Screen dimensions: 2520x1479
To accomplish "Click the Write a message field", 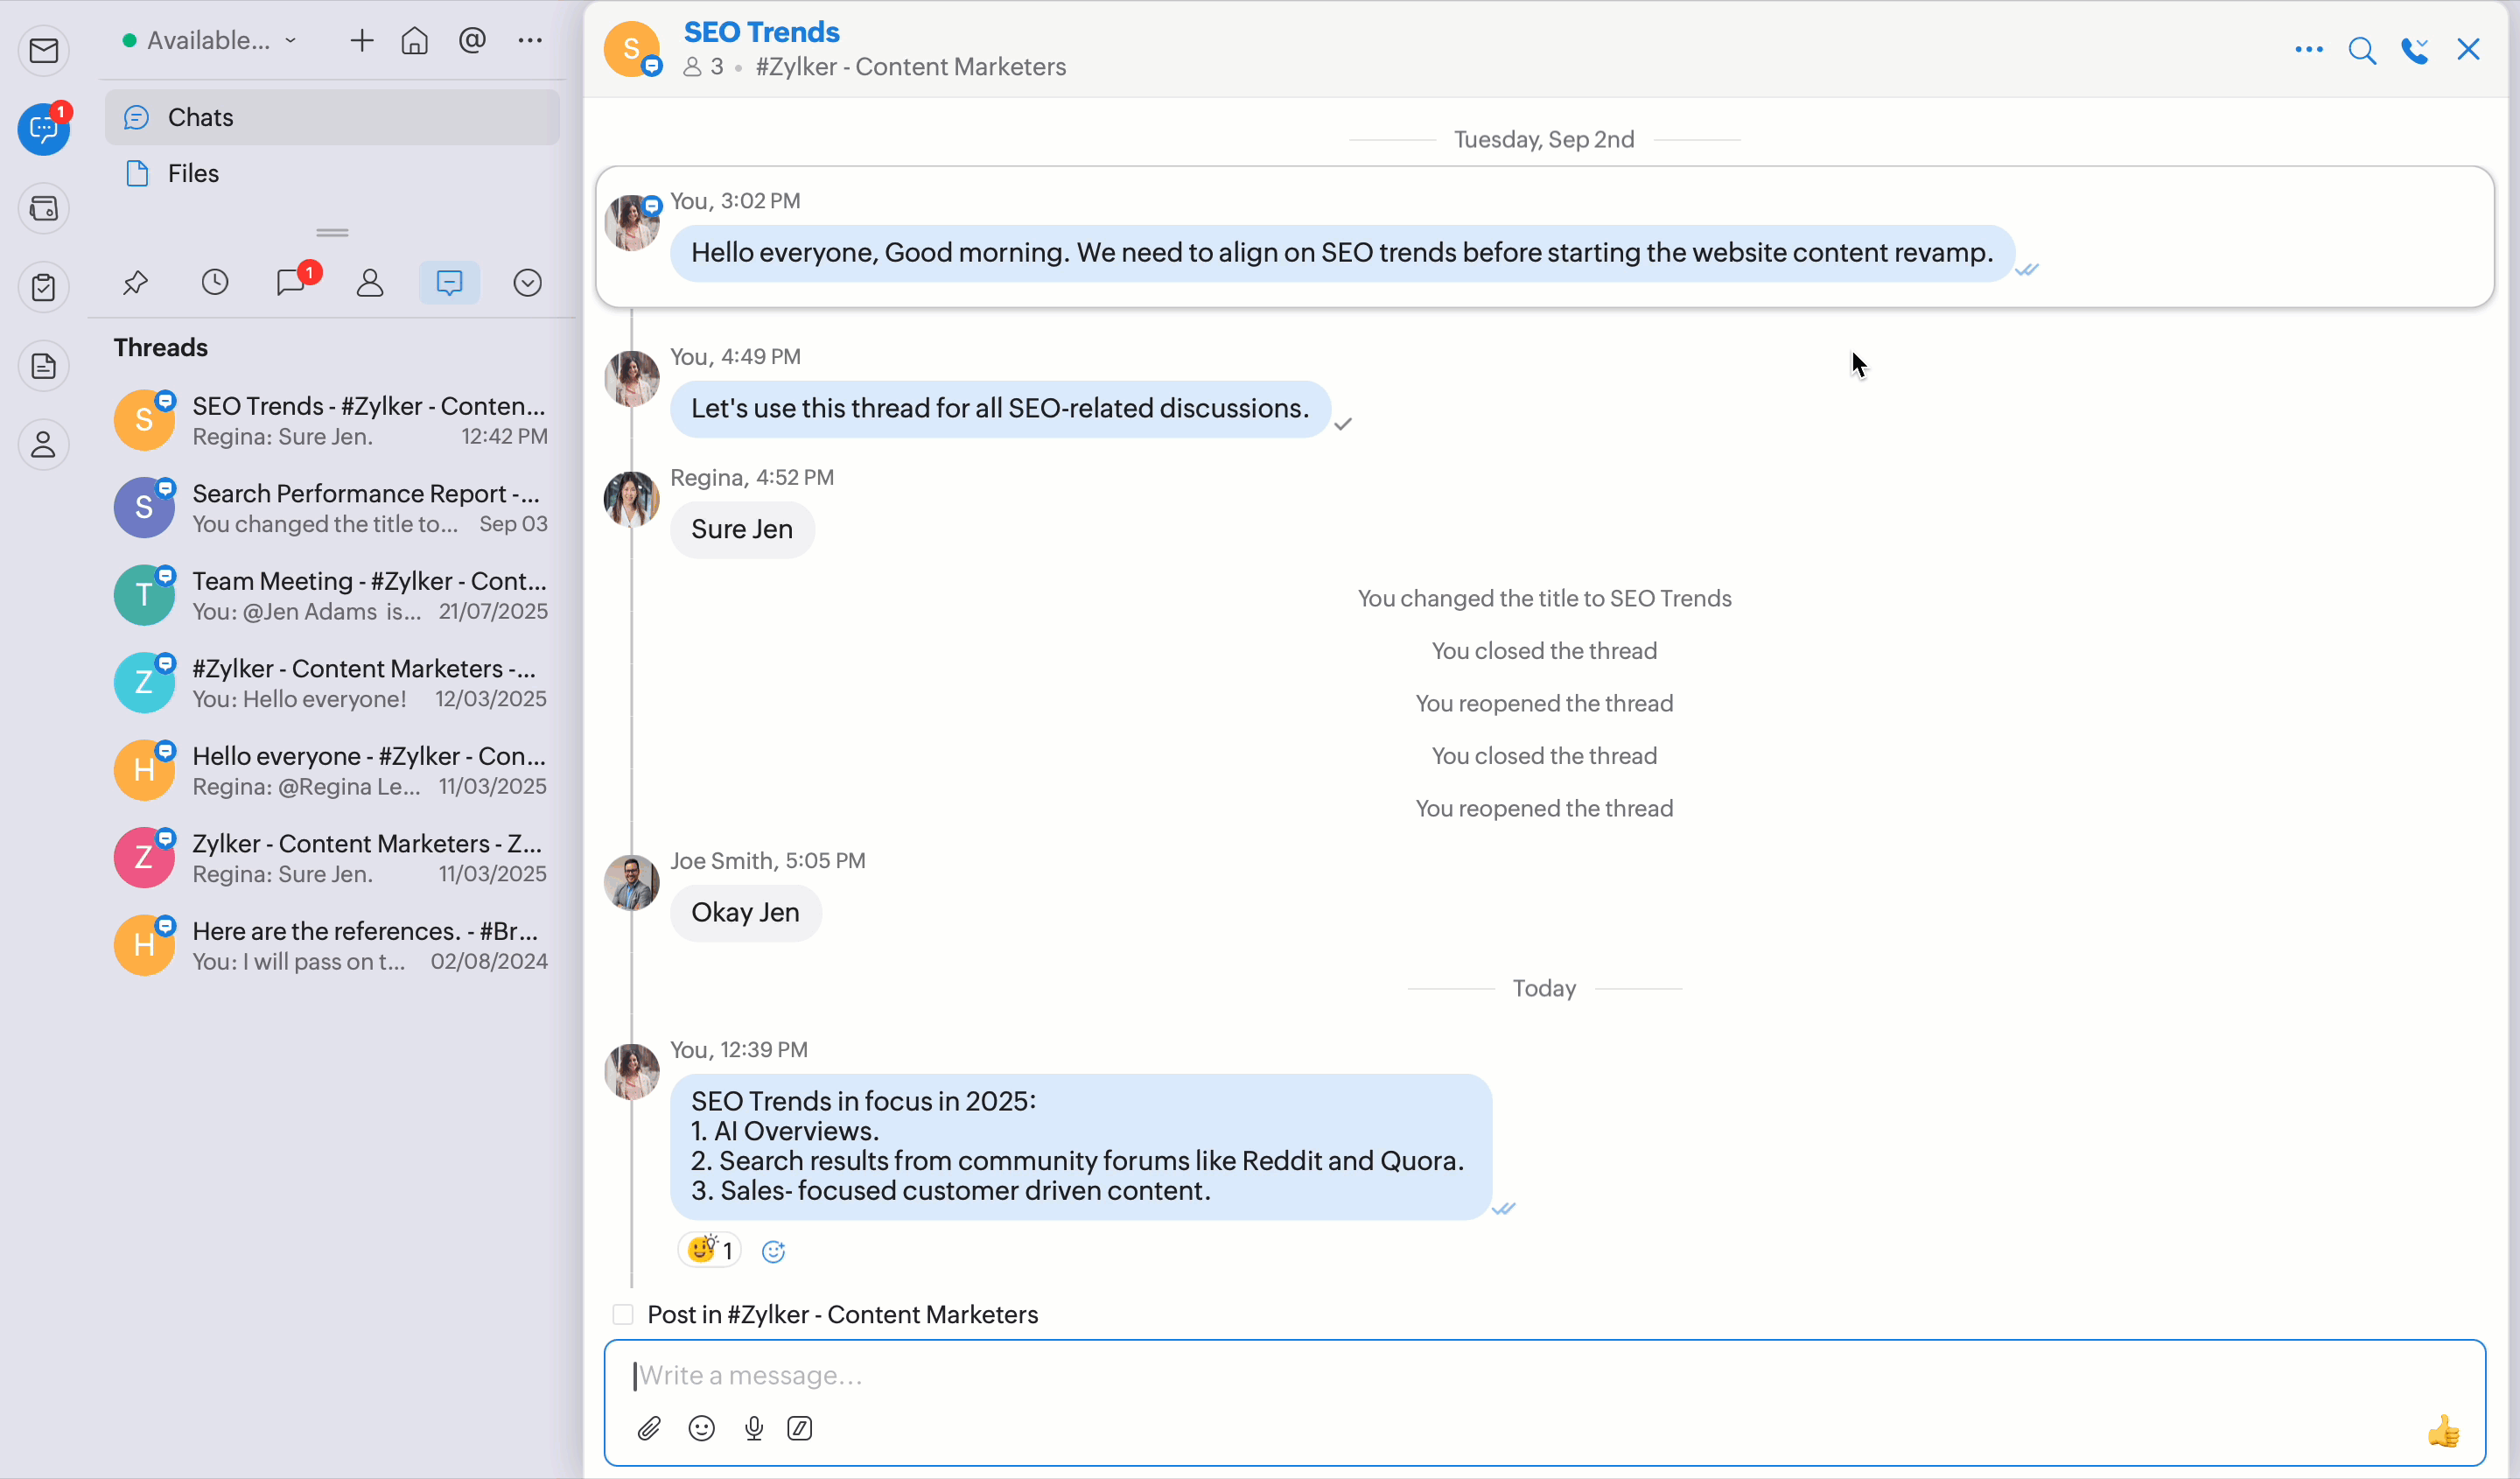I will pyautogui.click(x=1500, y=1375).
